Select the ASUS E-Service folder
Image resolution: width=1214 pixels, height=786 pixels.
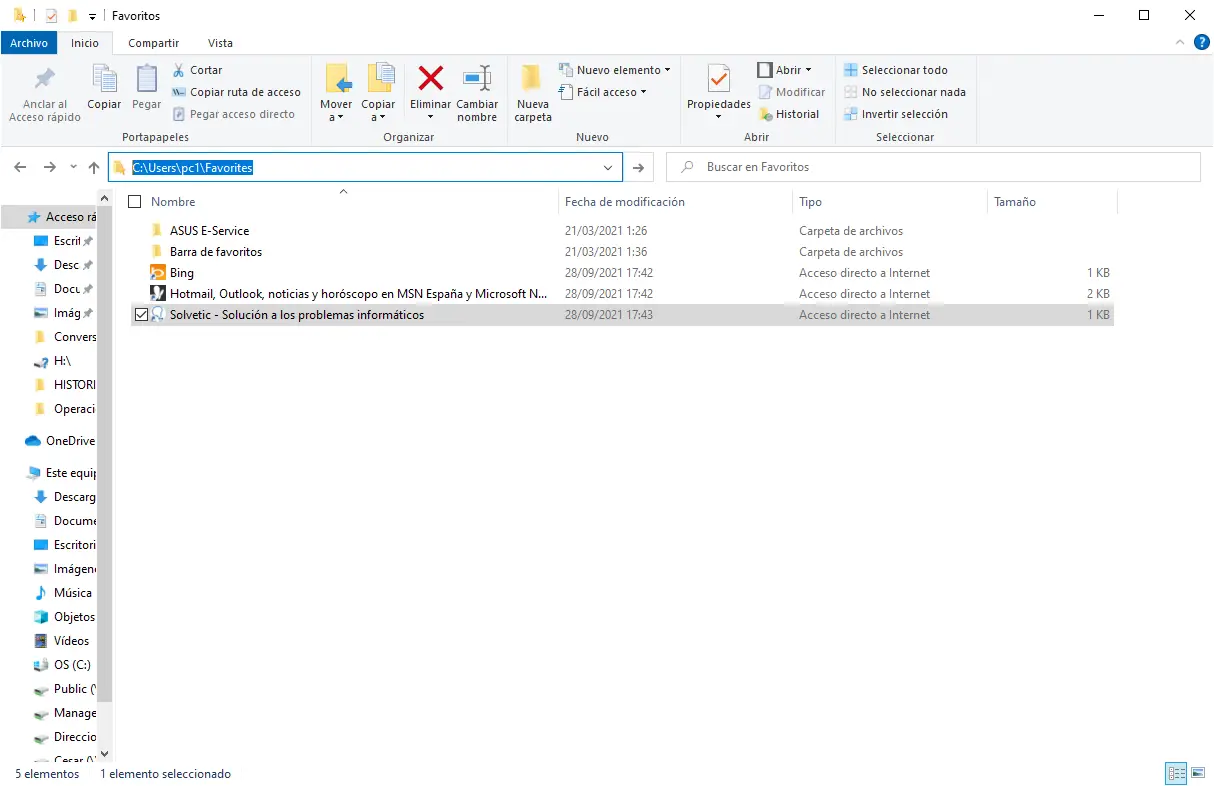point(209,231)
